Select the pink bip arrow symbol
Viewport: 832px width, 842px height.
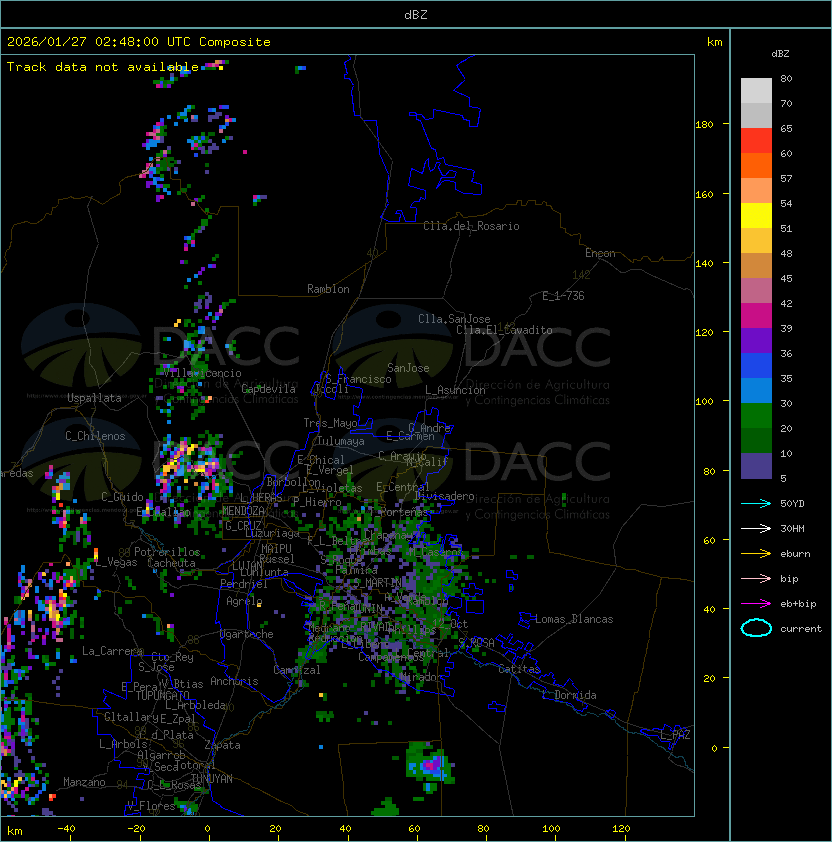(x=756, y=578)
